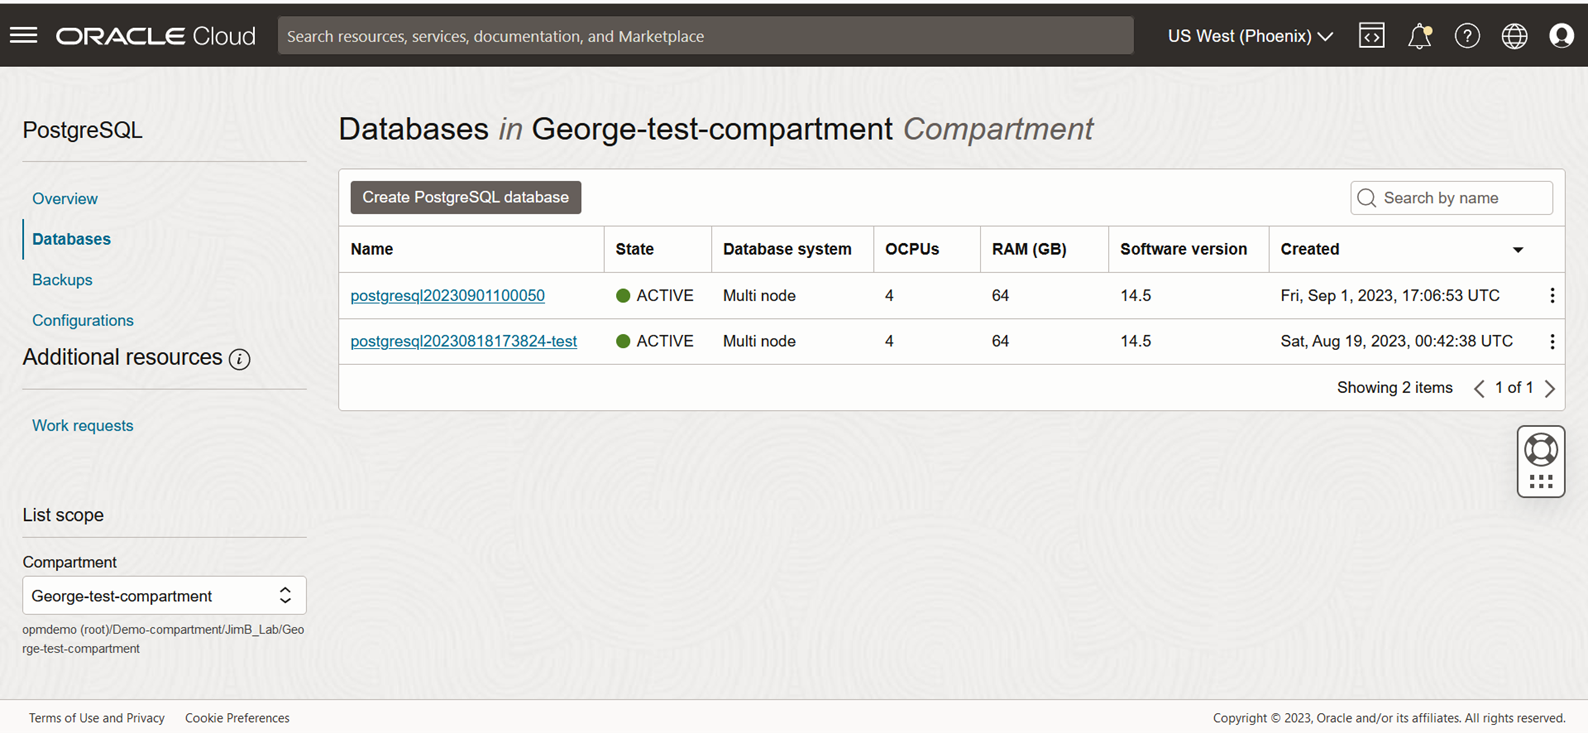1588x733 pixels.
Task: Open Backups in the sidebar
Action: point(62,279)
